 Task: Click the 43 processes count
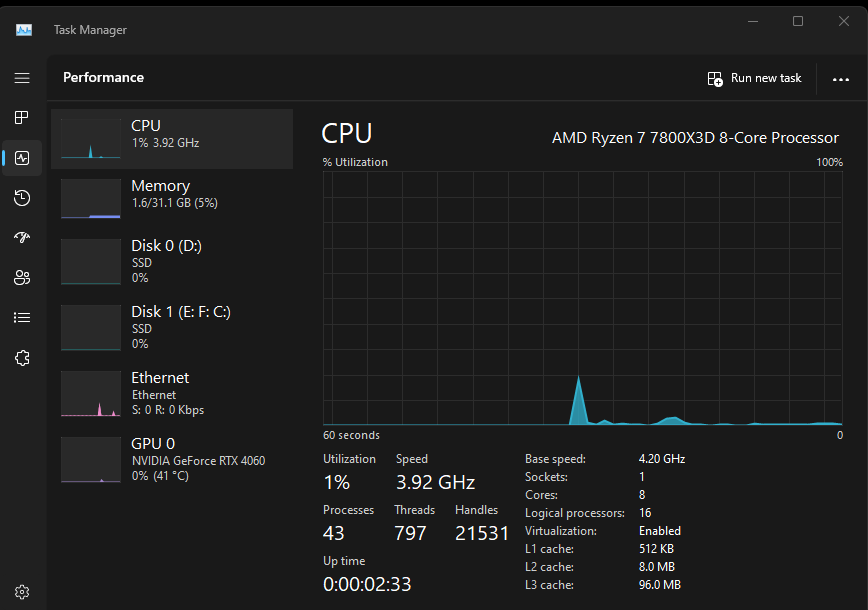(x=334, y=534)
